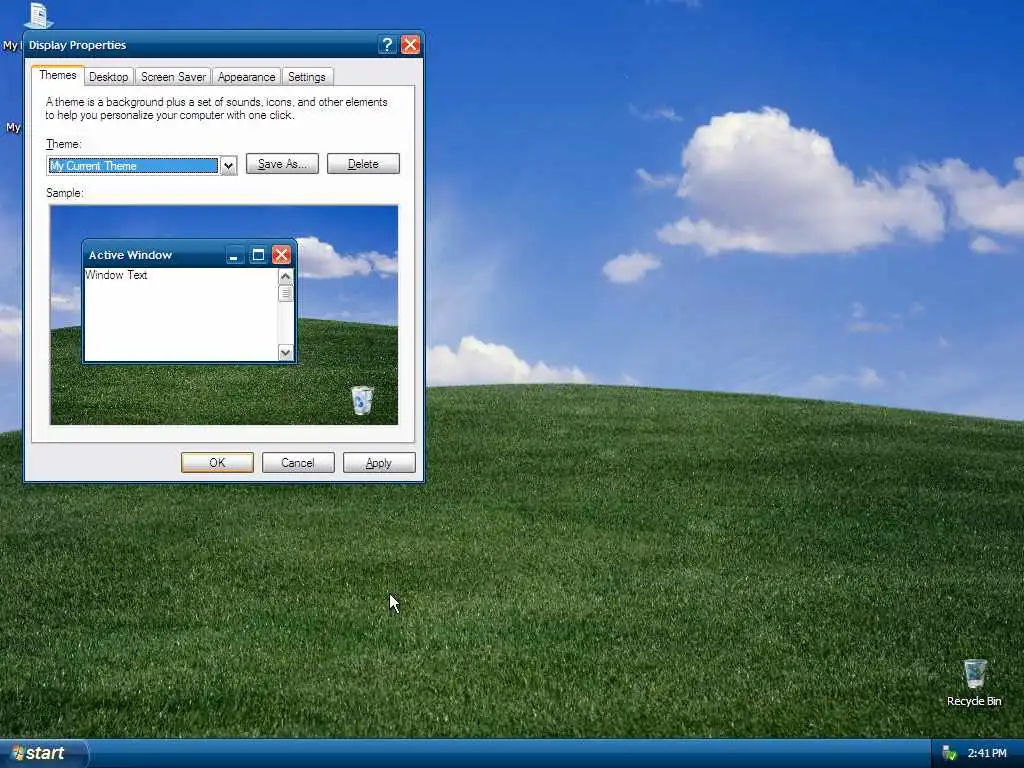Confirm with the OK button

click(x=217, y=462)
